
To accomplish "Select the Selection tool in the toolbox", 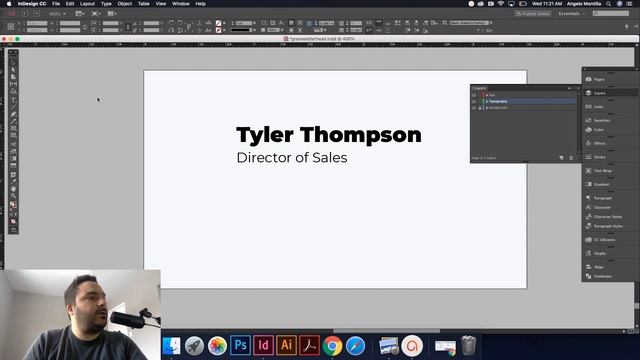I will click(13, 63).
